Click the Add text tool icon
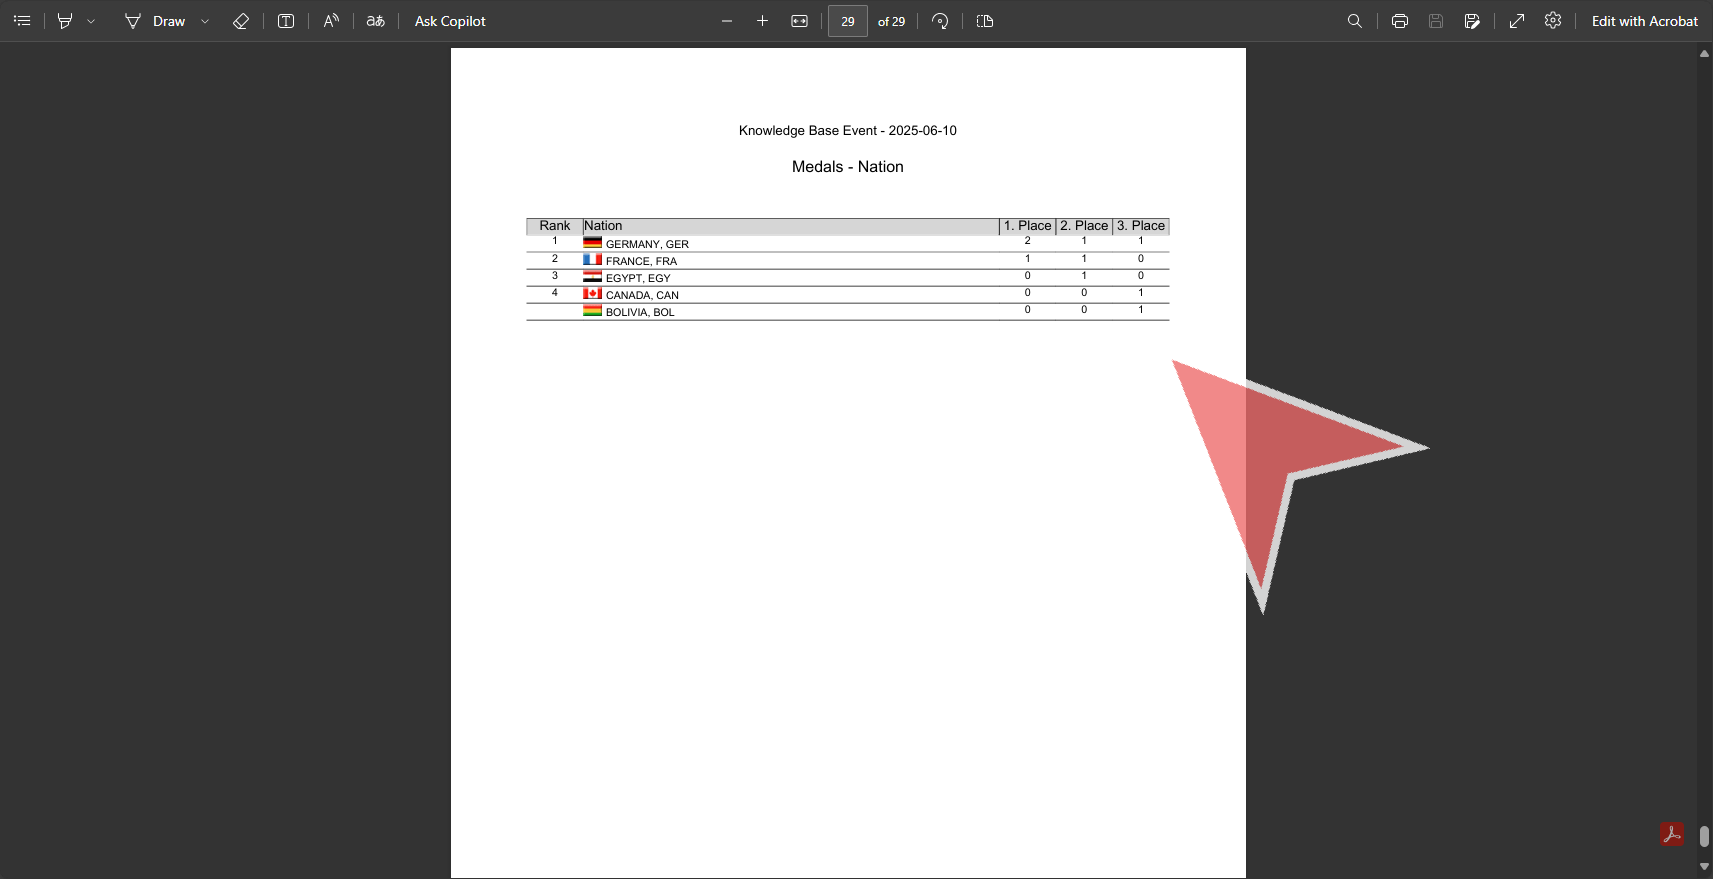The height and width of the screenshot is (879, 1713). [286, 21]
